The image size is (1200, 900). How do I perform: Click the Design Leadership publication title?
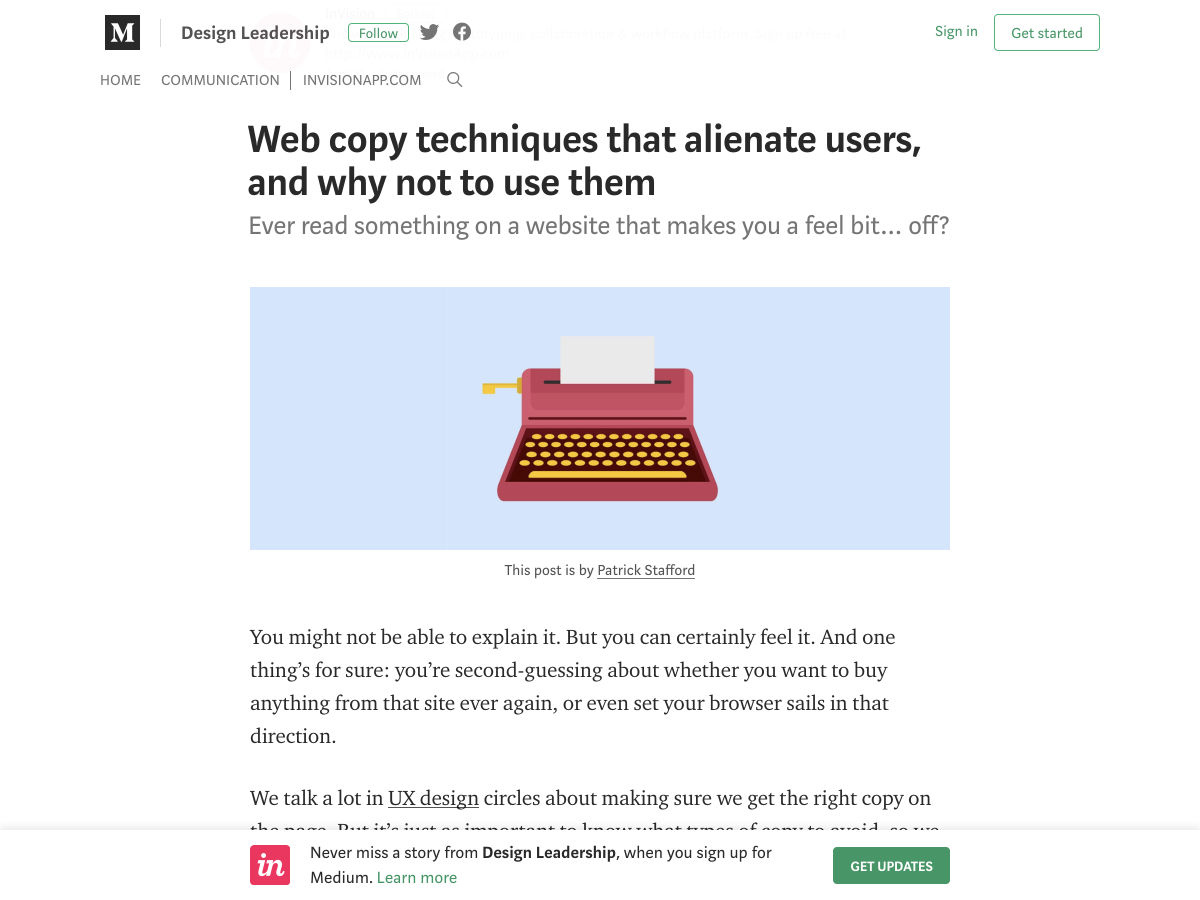tap(255, 33)
